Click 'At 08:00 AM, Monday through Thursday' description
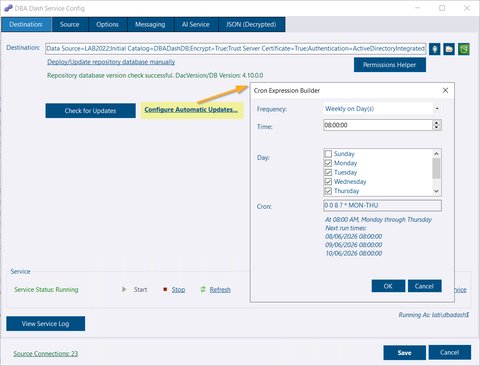The height and width of the screenshot is (366, 480). coord(378,220)
